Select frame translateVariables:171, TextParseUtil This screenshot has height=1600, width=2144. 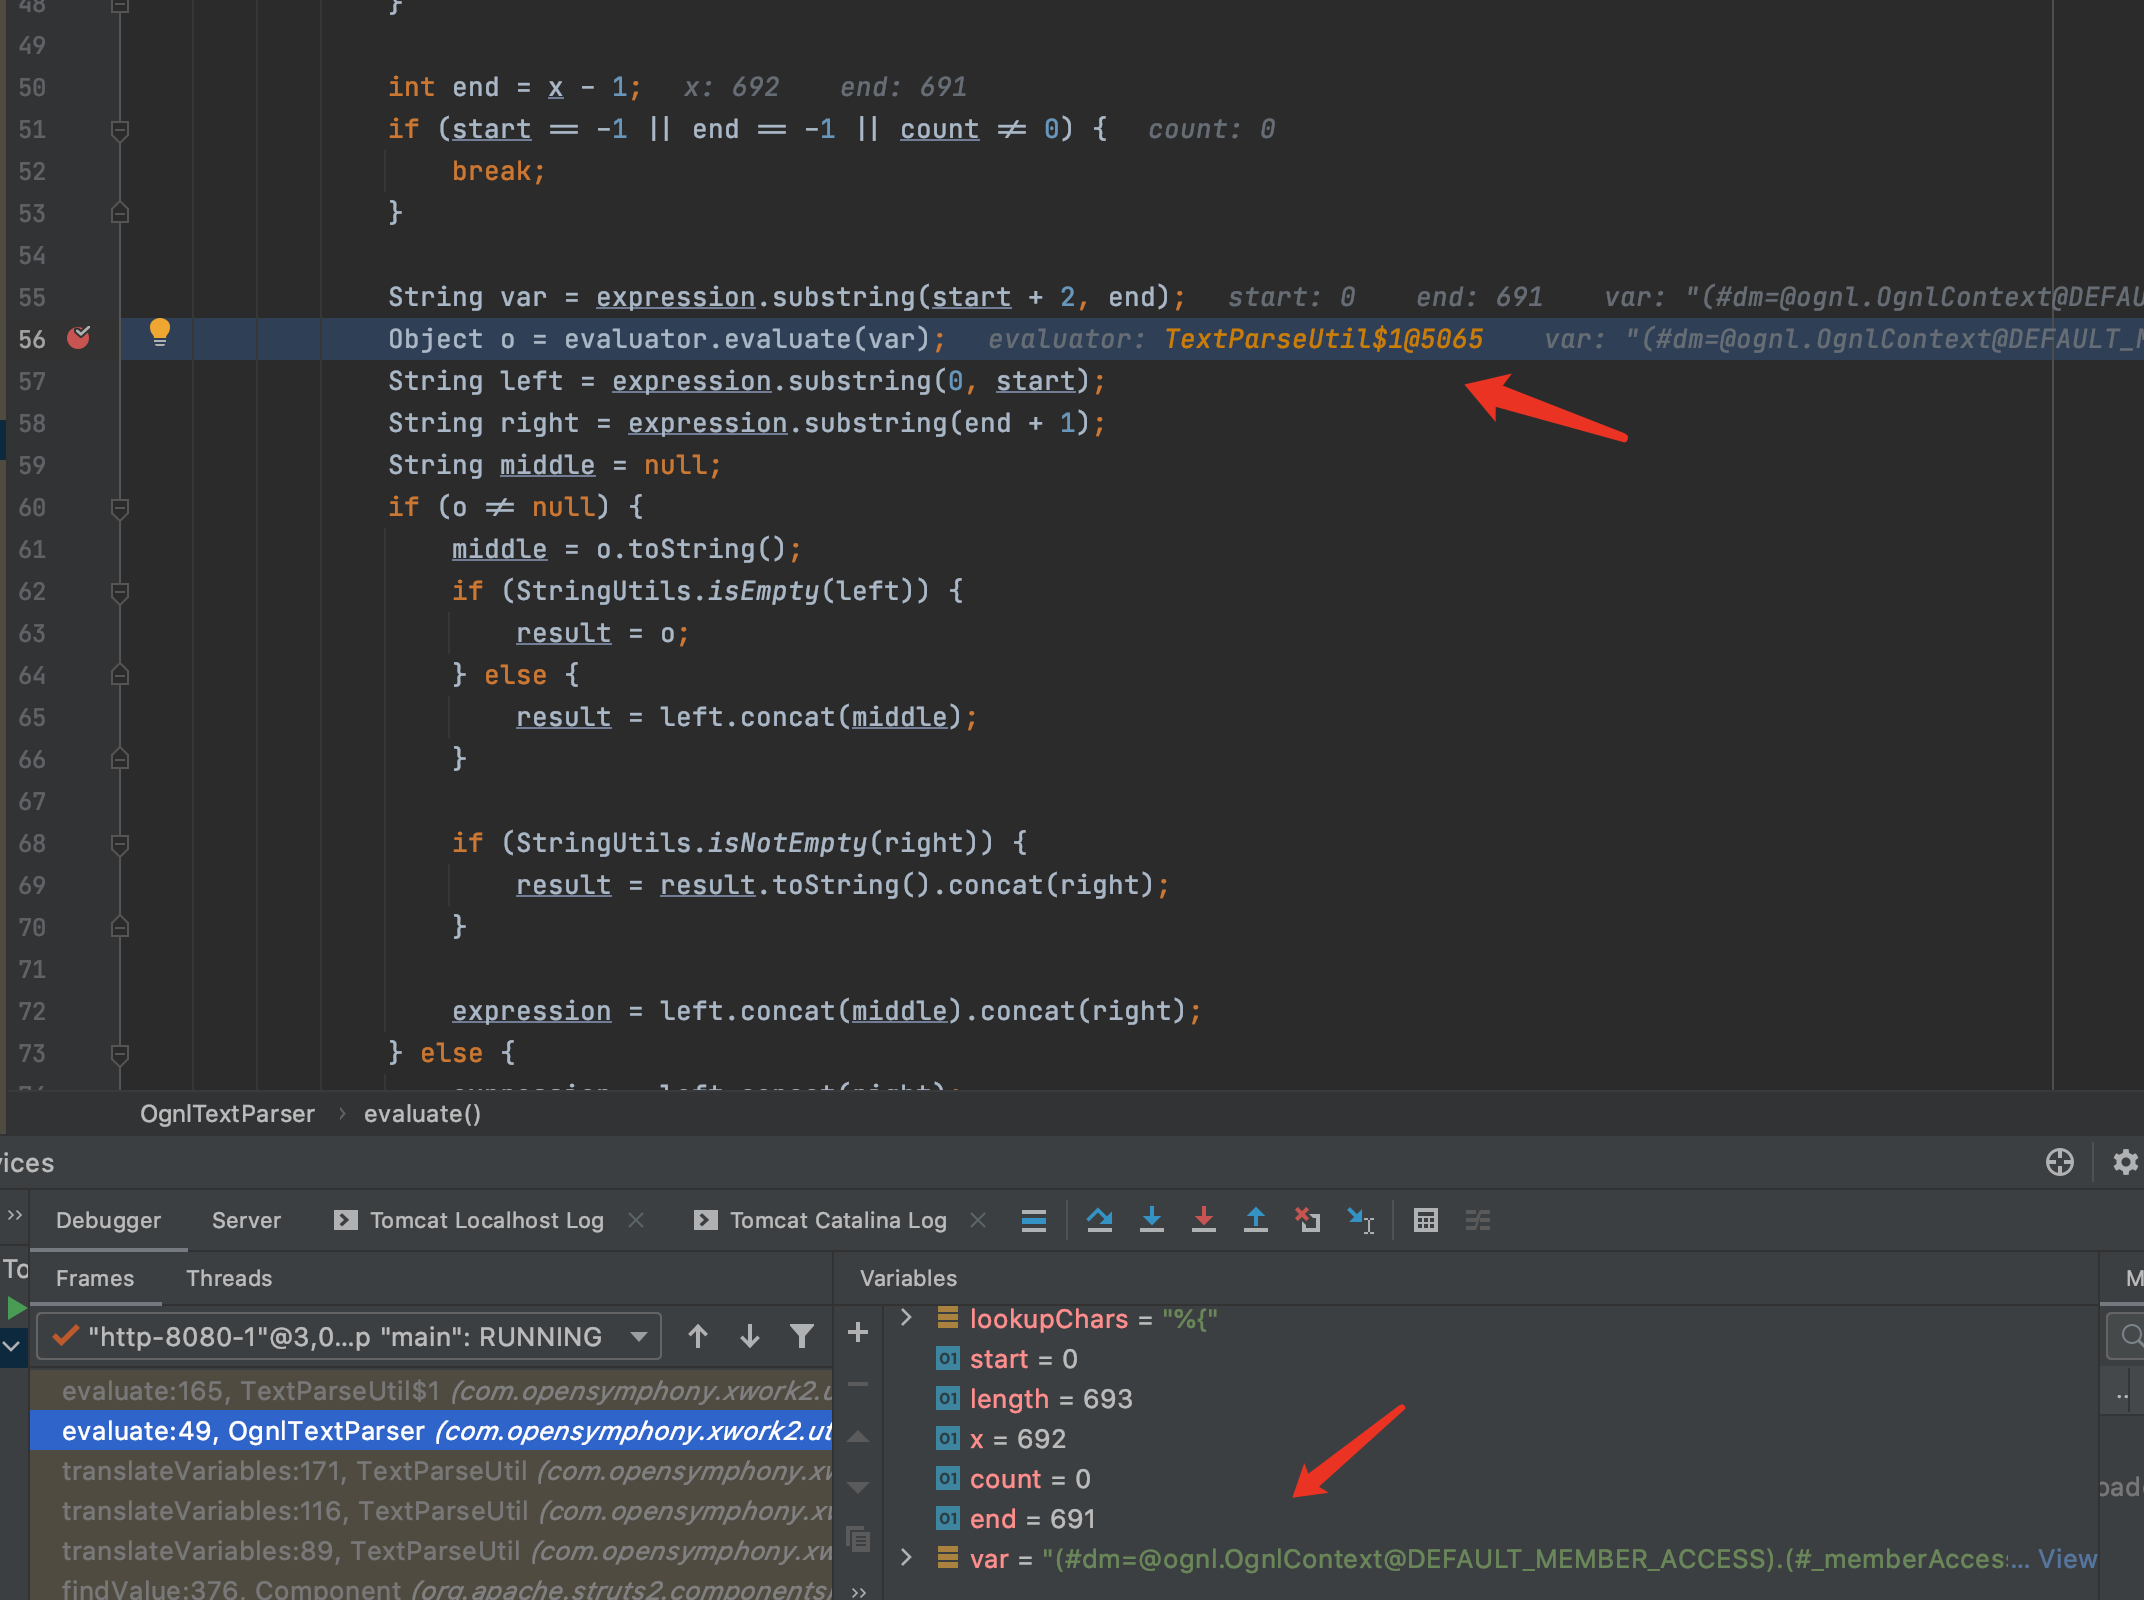click(431, 1471)
